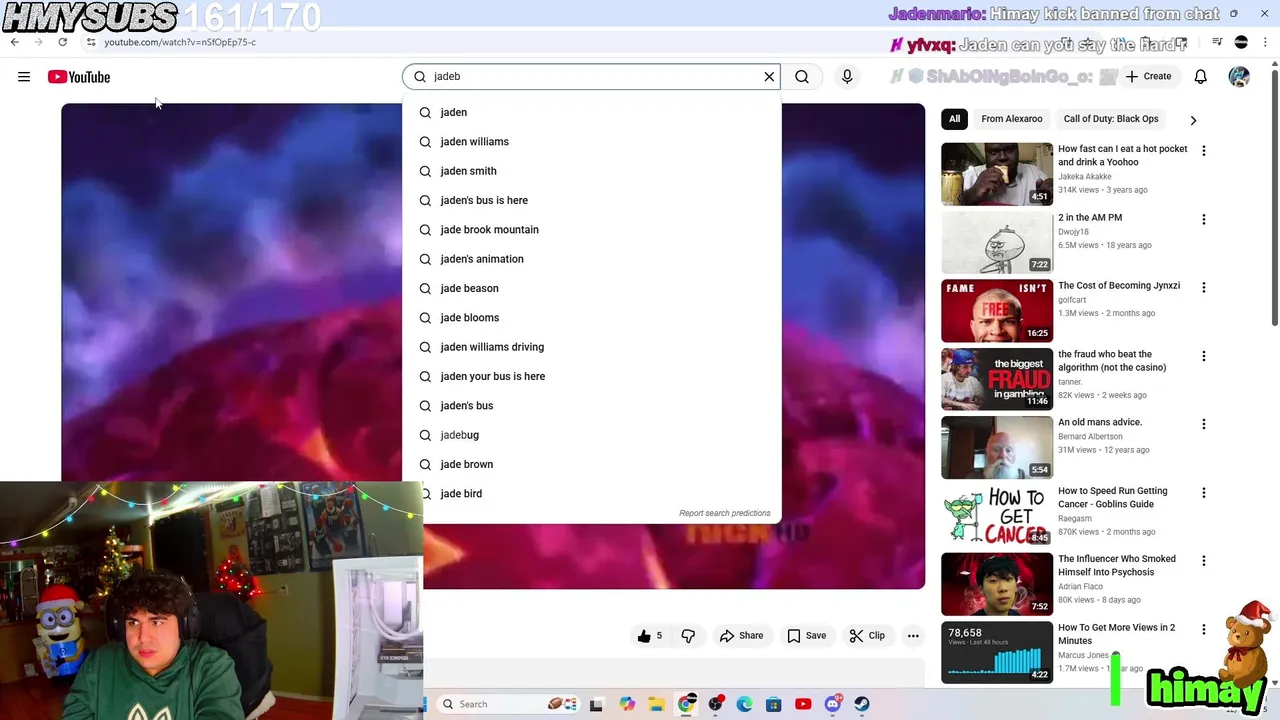
Task: Dislike the video with thumbs down
Action: point(688,636)
